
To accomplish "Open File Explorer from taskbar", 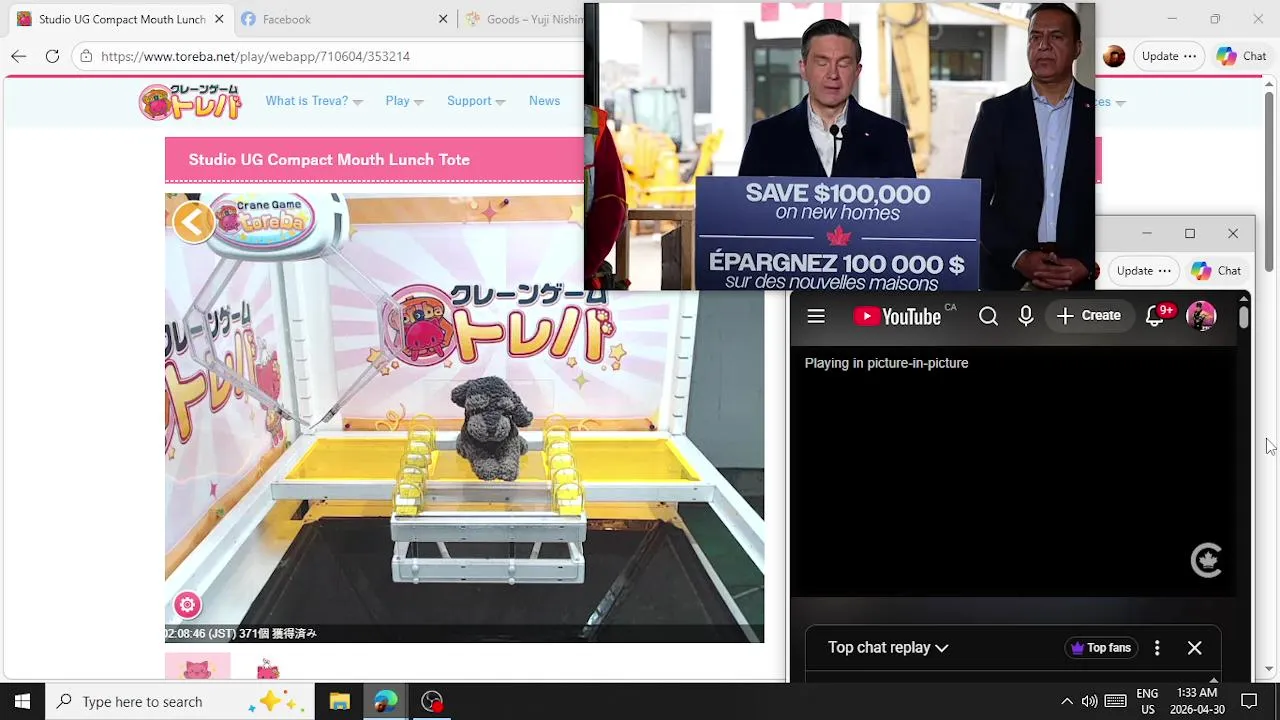I will pyautogui.click(x=340, y=701).
